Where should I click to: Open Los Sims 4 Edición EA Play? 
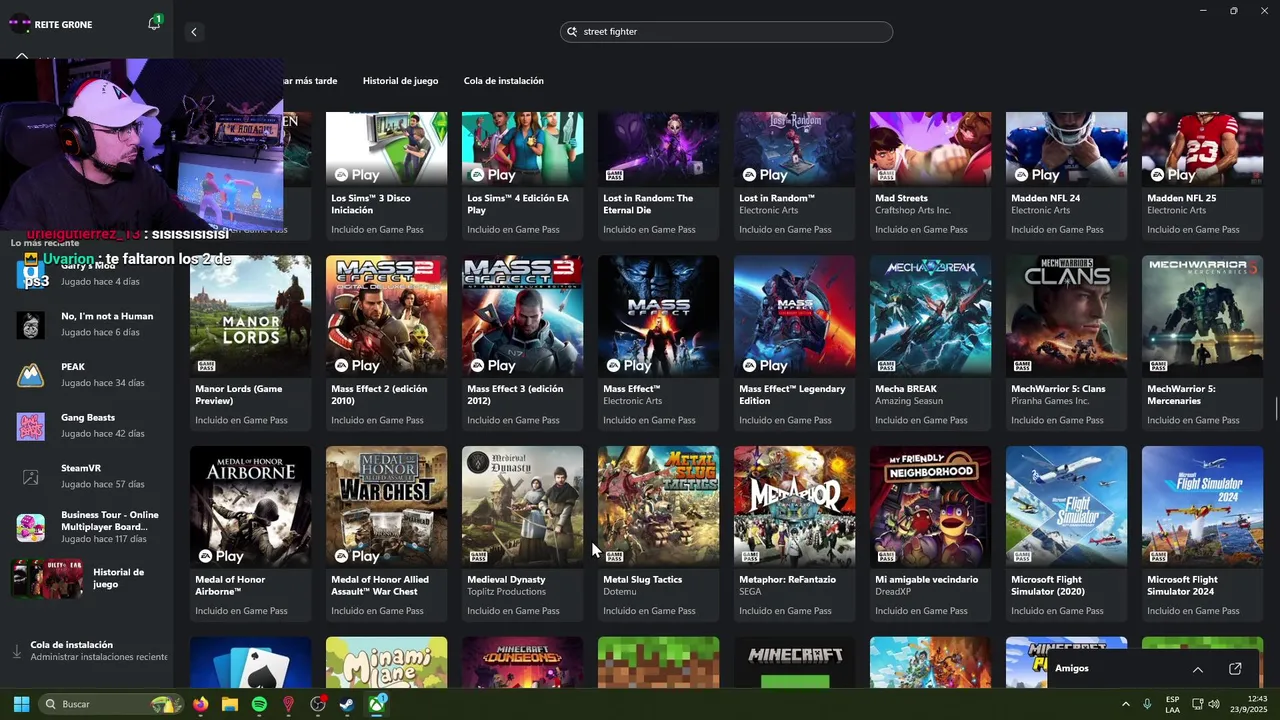(522, 176)
